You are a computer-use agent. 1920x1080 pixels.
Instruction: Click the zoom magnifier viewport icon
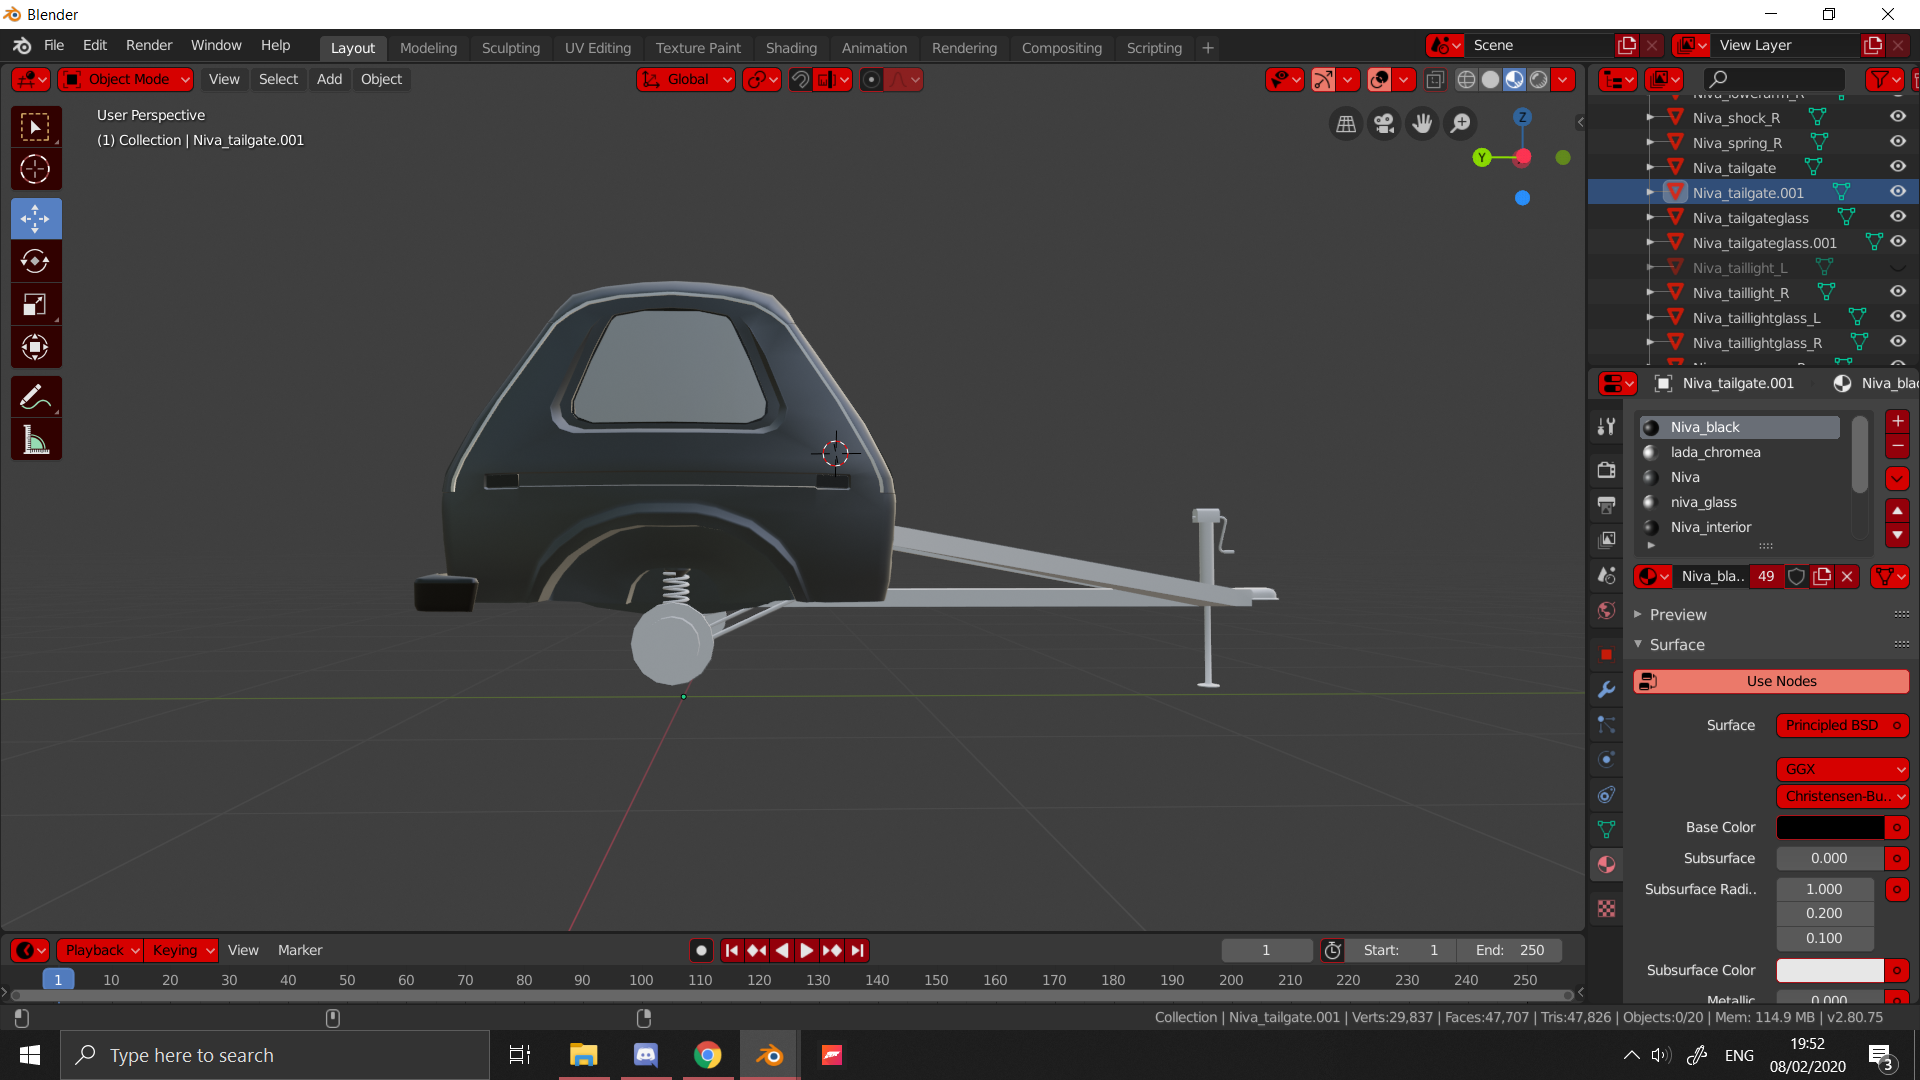(1460, 123)
